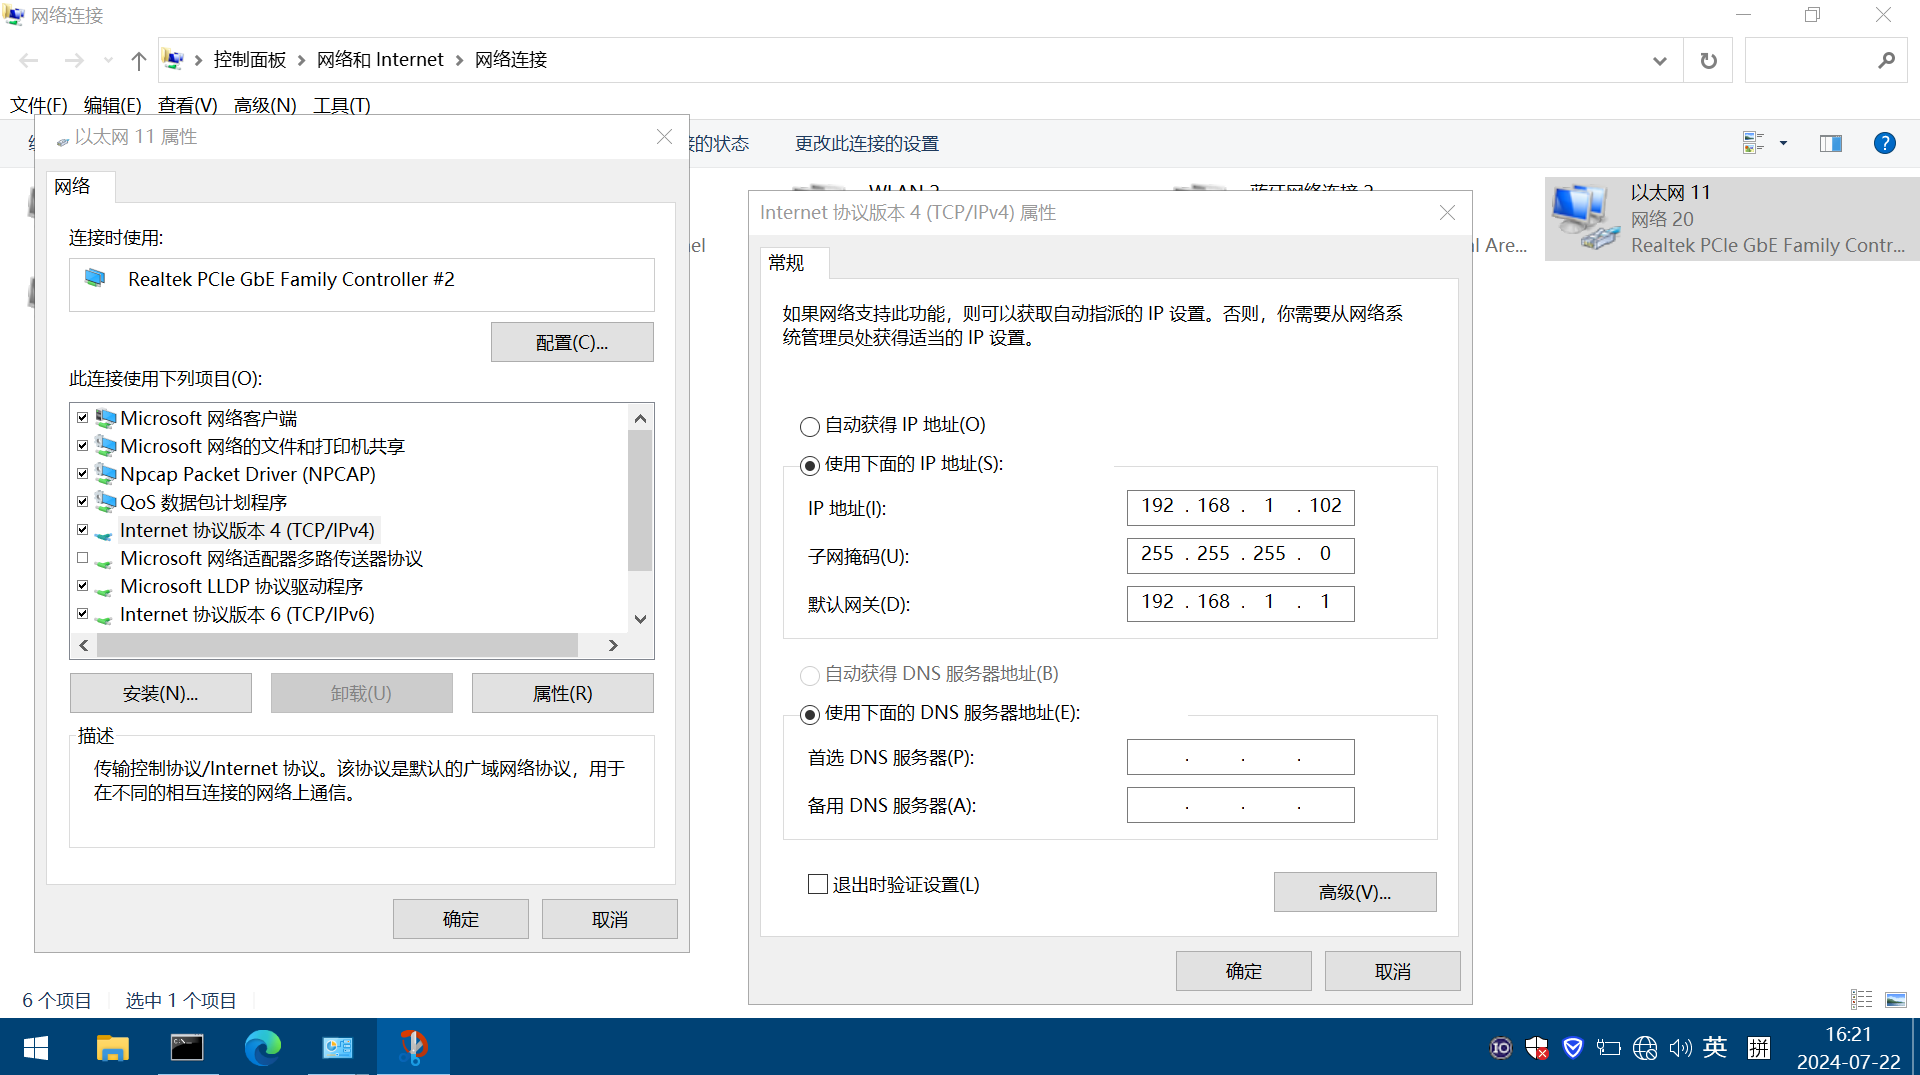The height and width of the screenshot is (1075, 1920).
Task: Click the refresh button in address bar
Action: [x=1708, y=61]
